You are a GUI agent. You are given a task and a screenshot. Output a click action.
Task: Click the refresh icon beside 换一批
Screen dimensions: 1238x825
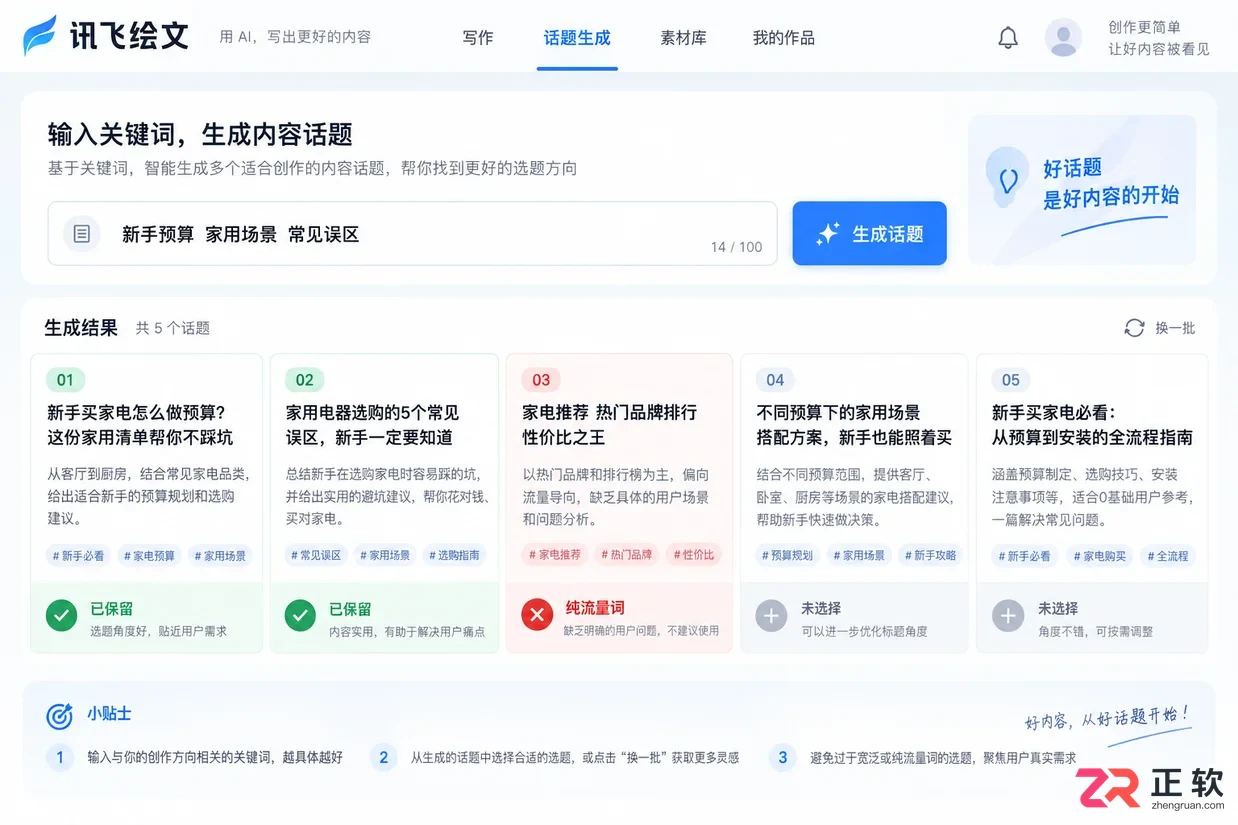[x=1134, y=328]
